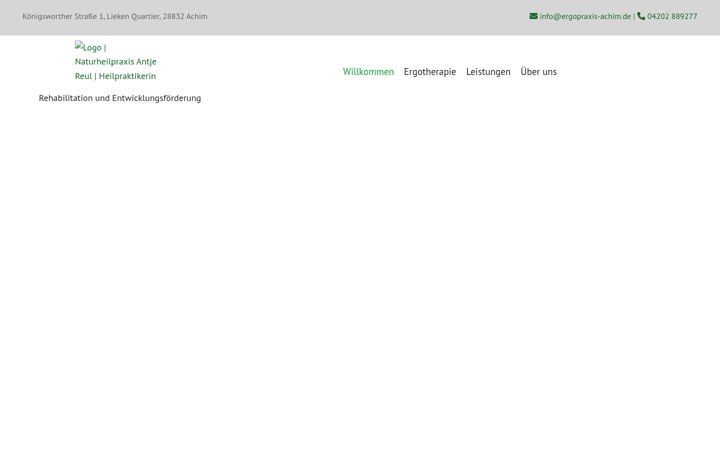Open info@ergopraxis-achim.de email link
Viewport: 720px width, 450px height.
click(x=585, y=17)
